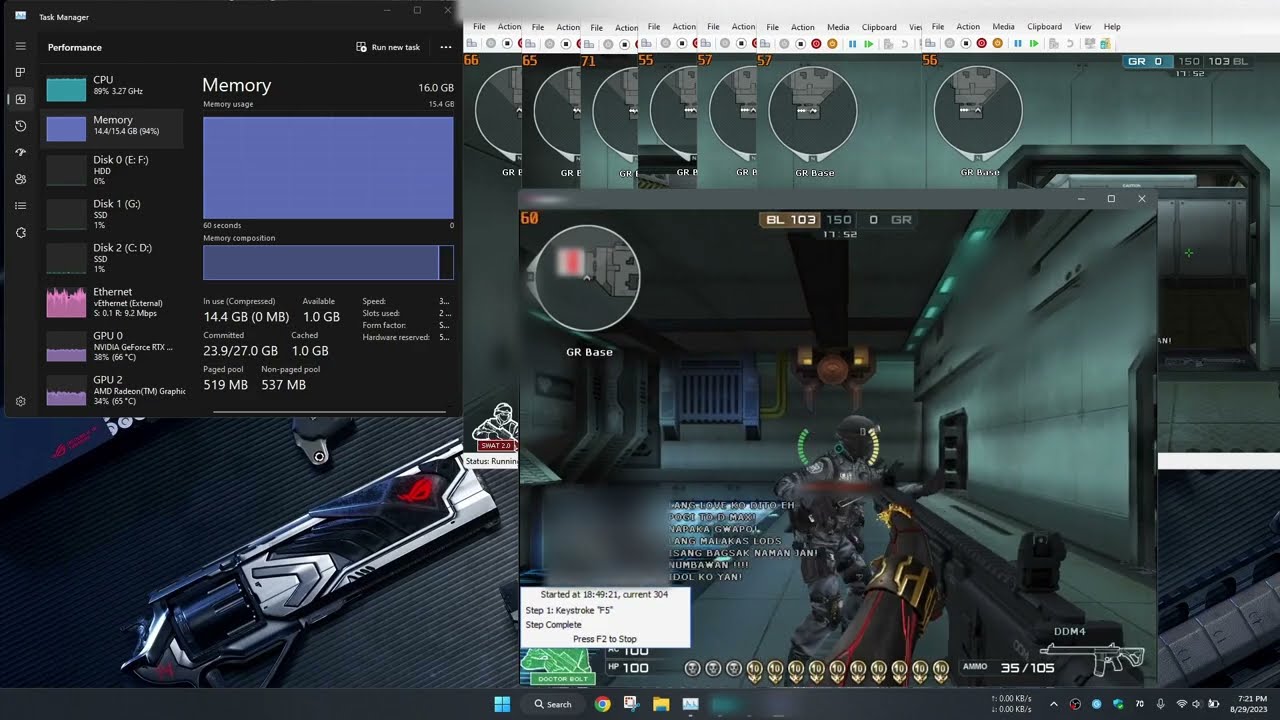Open App history page in Task Manager

click(x=21, y=126)
